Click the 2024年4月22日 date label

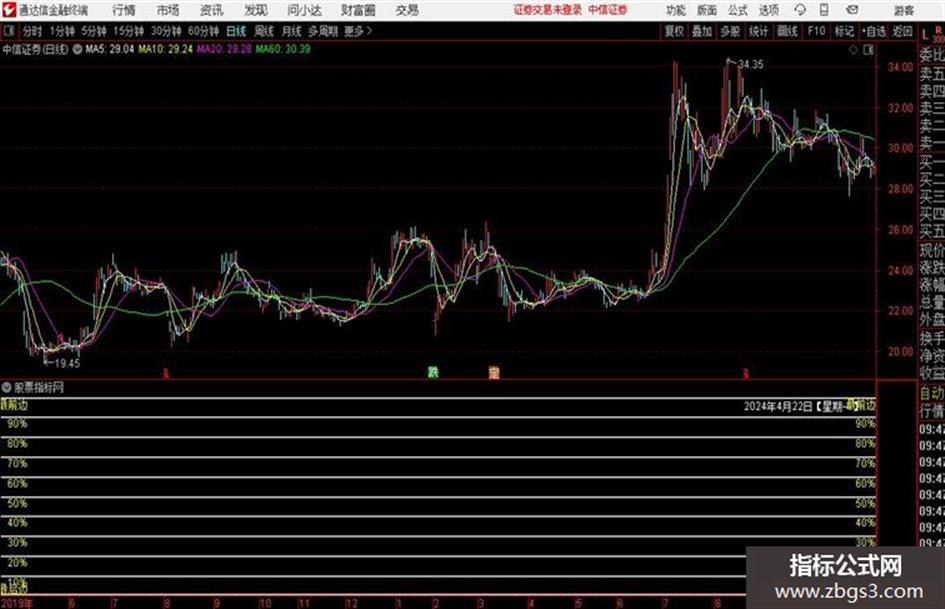point(778,406)
